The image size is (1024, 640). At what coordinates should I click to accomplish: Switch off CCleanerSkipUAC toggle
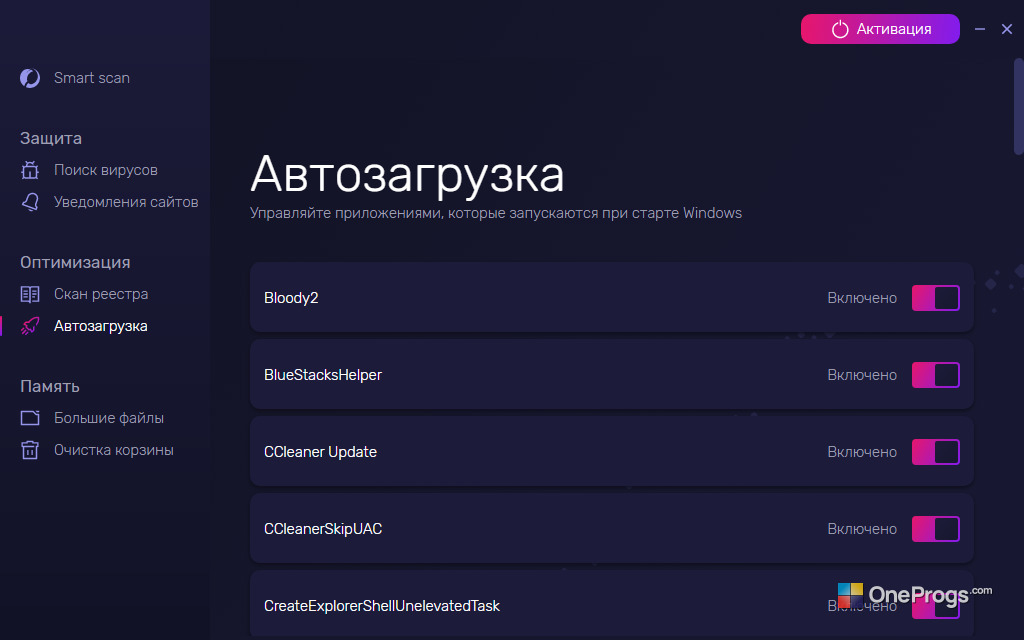pos(935,529)
